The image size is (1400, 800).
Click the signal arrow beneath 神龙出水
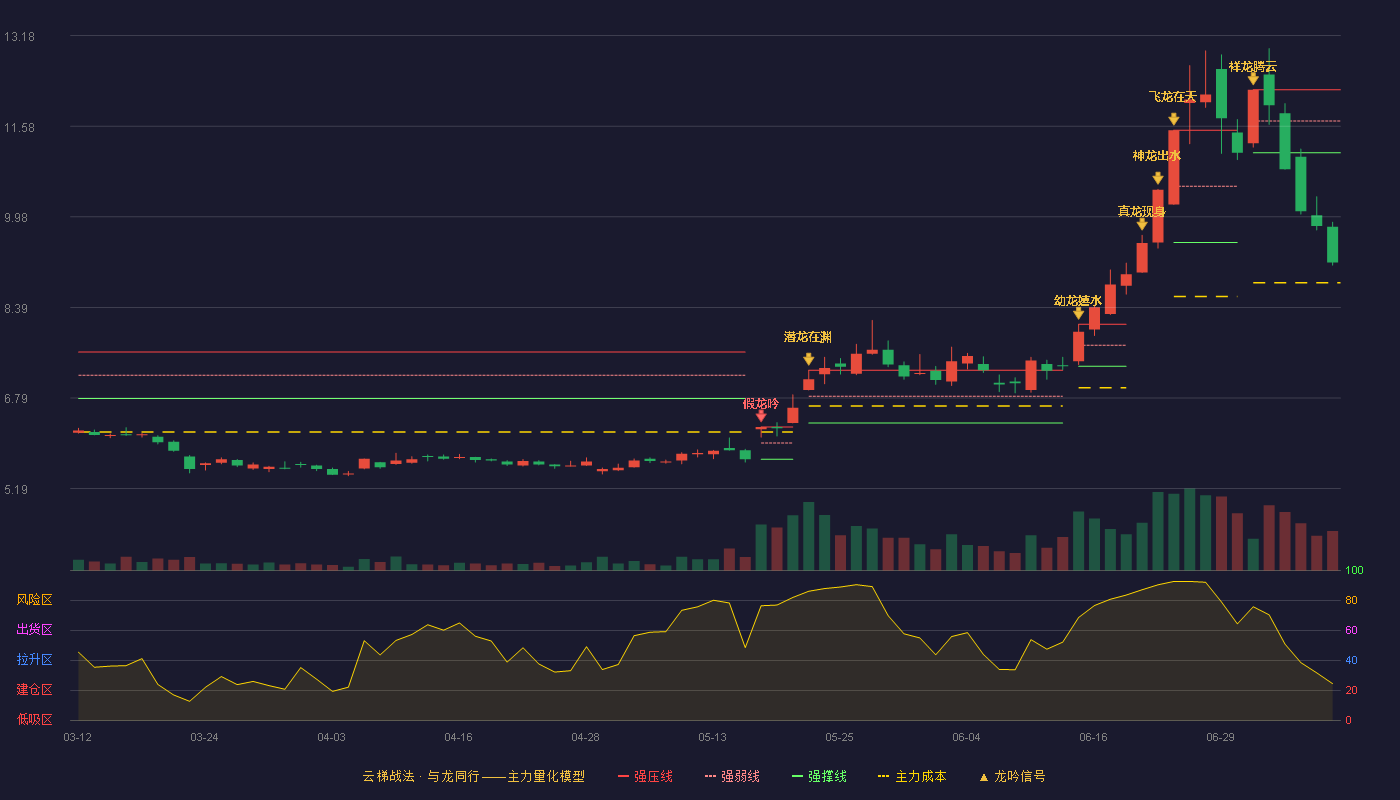tap(1158, 178)
